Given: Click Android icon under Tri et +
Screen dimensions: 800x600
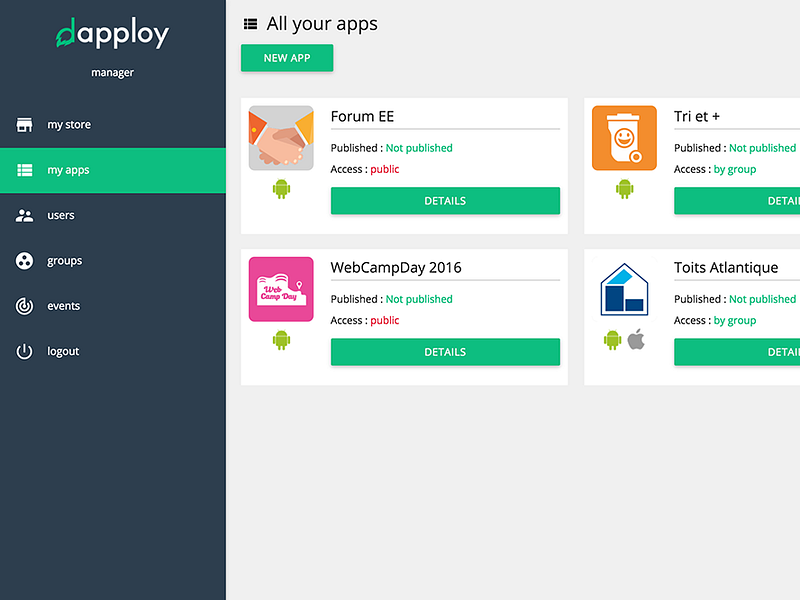Looking at the screenshot, I should click(624, 189).
